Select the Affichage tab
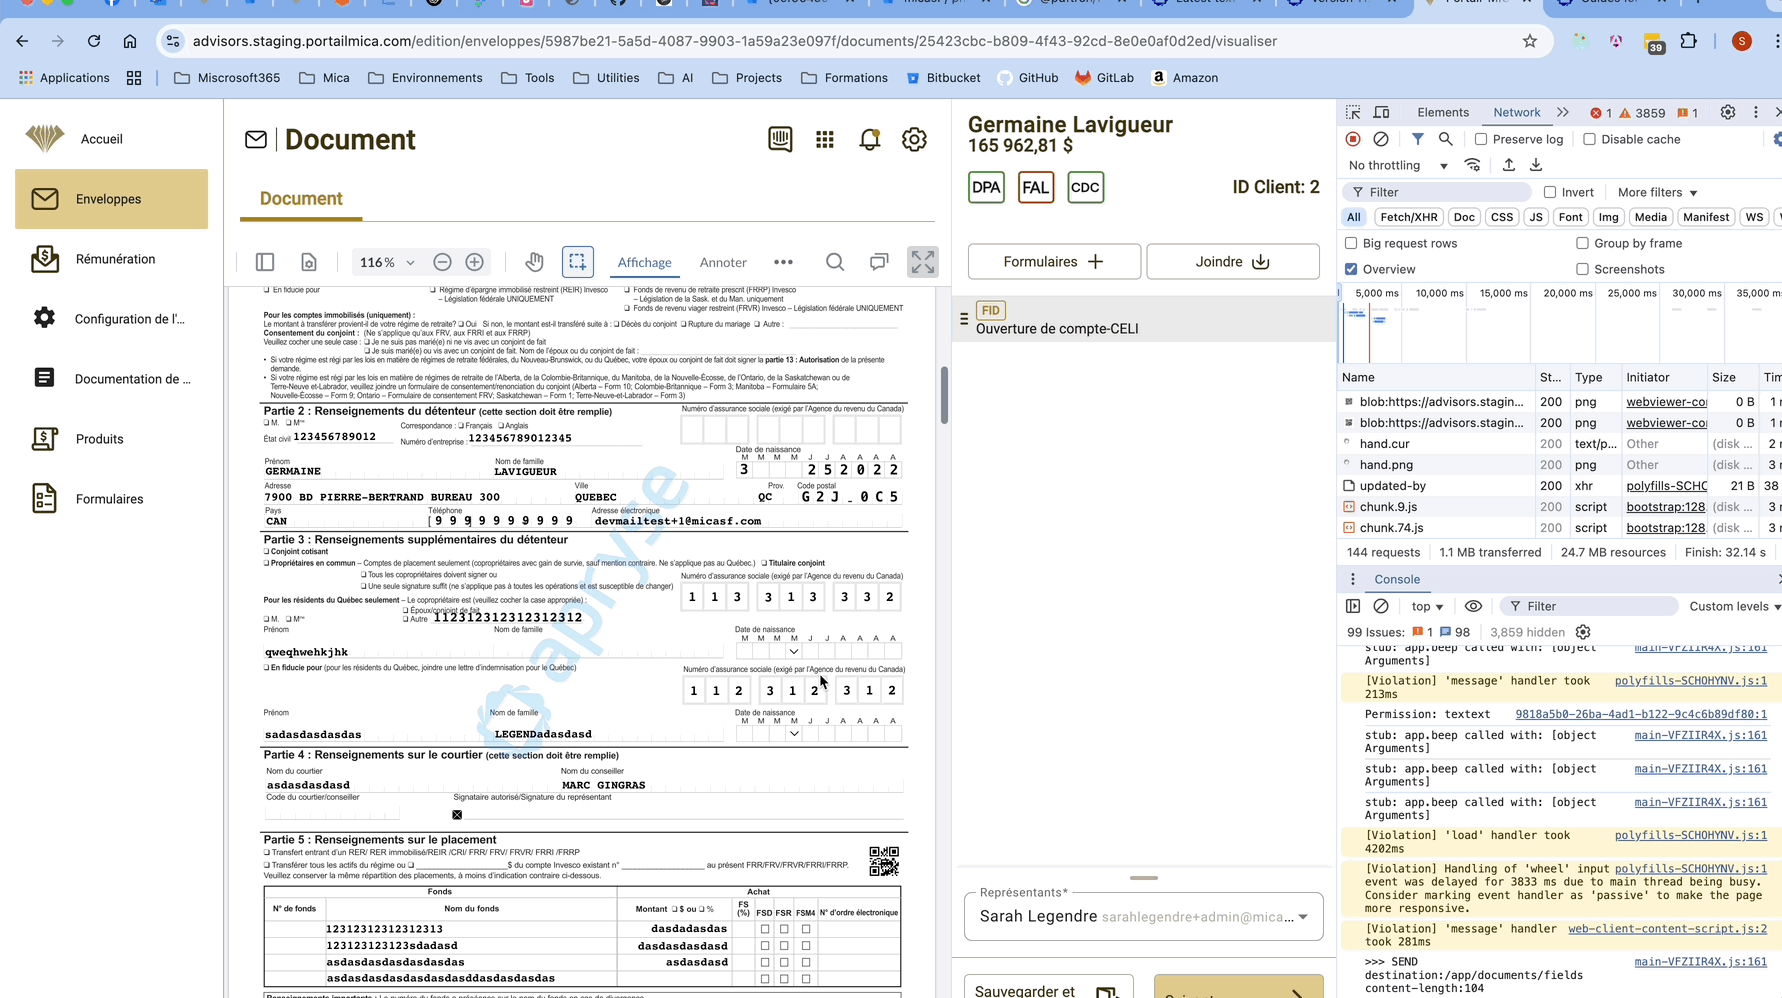This screenshot has width=1782, height=998. [644, 262]
